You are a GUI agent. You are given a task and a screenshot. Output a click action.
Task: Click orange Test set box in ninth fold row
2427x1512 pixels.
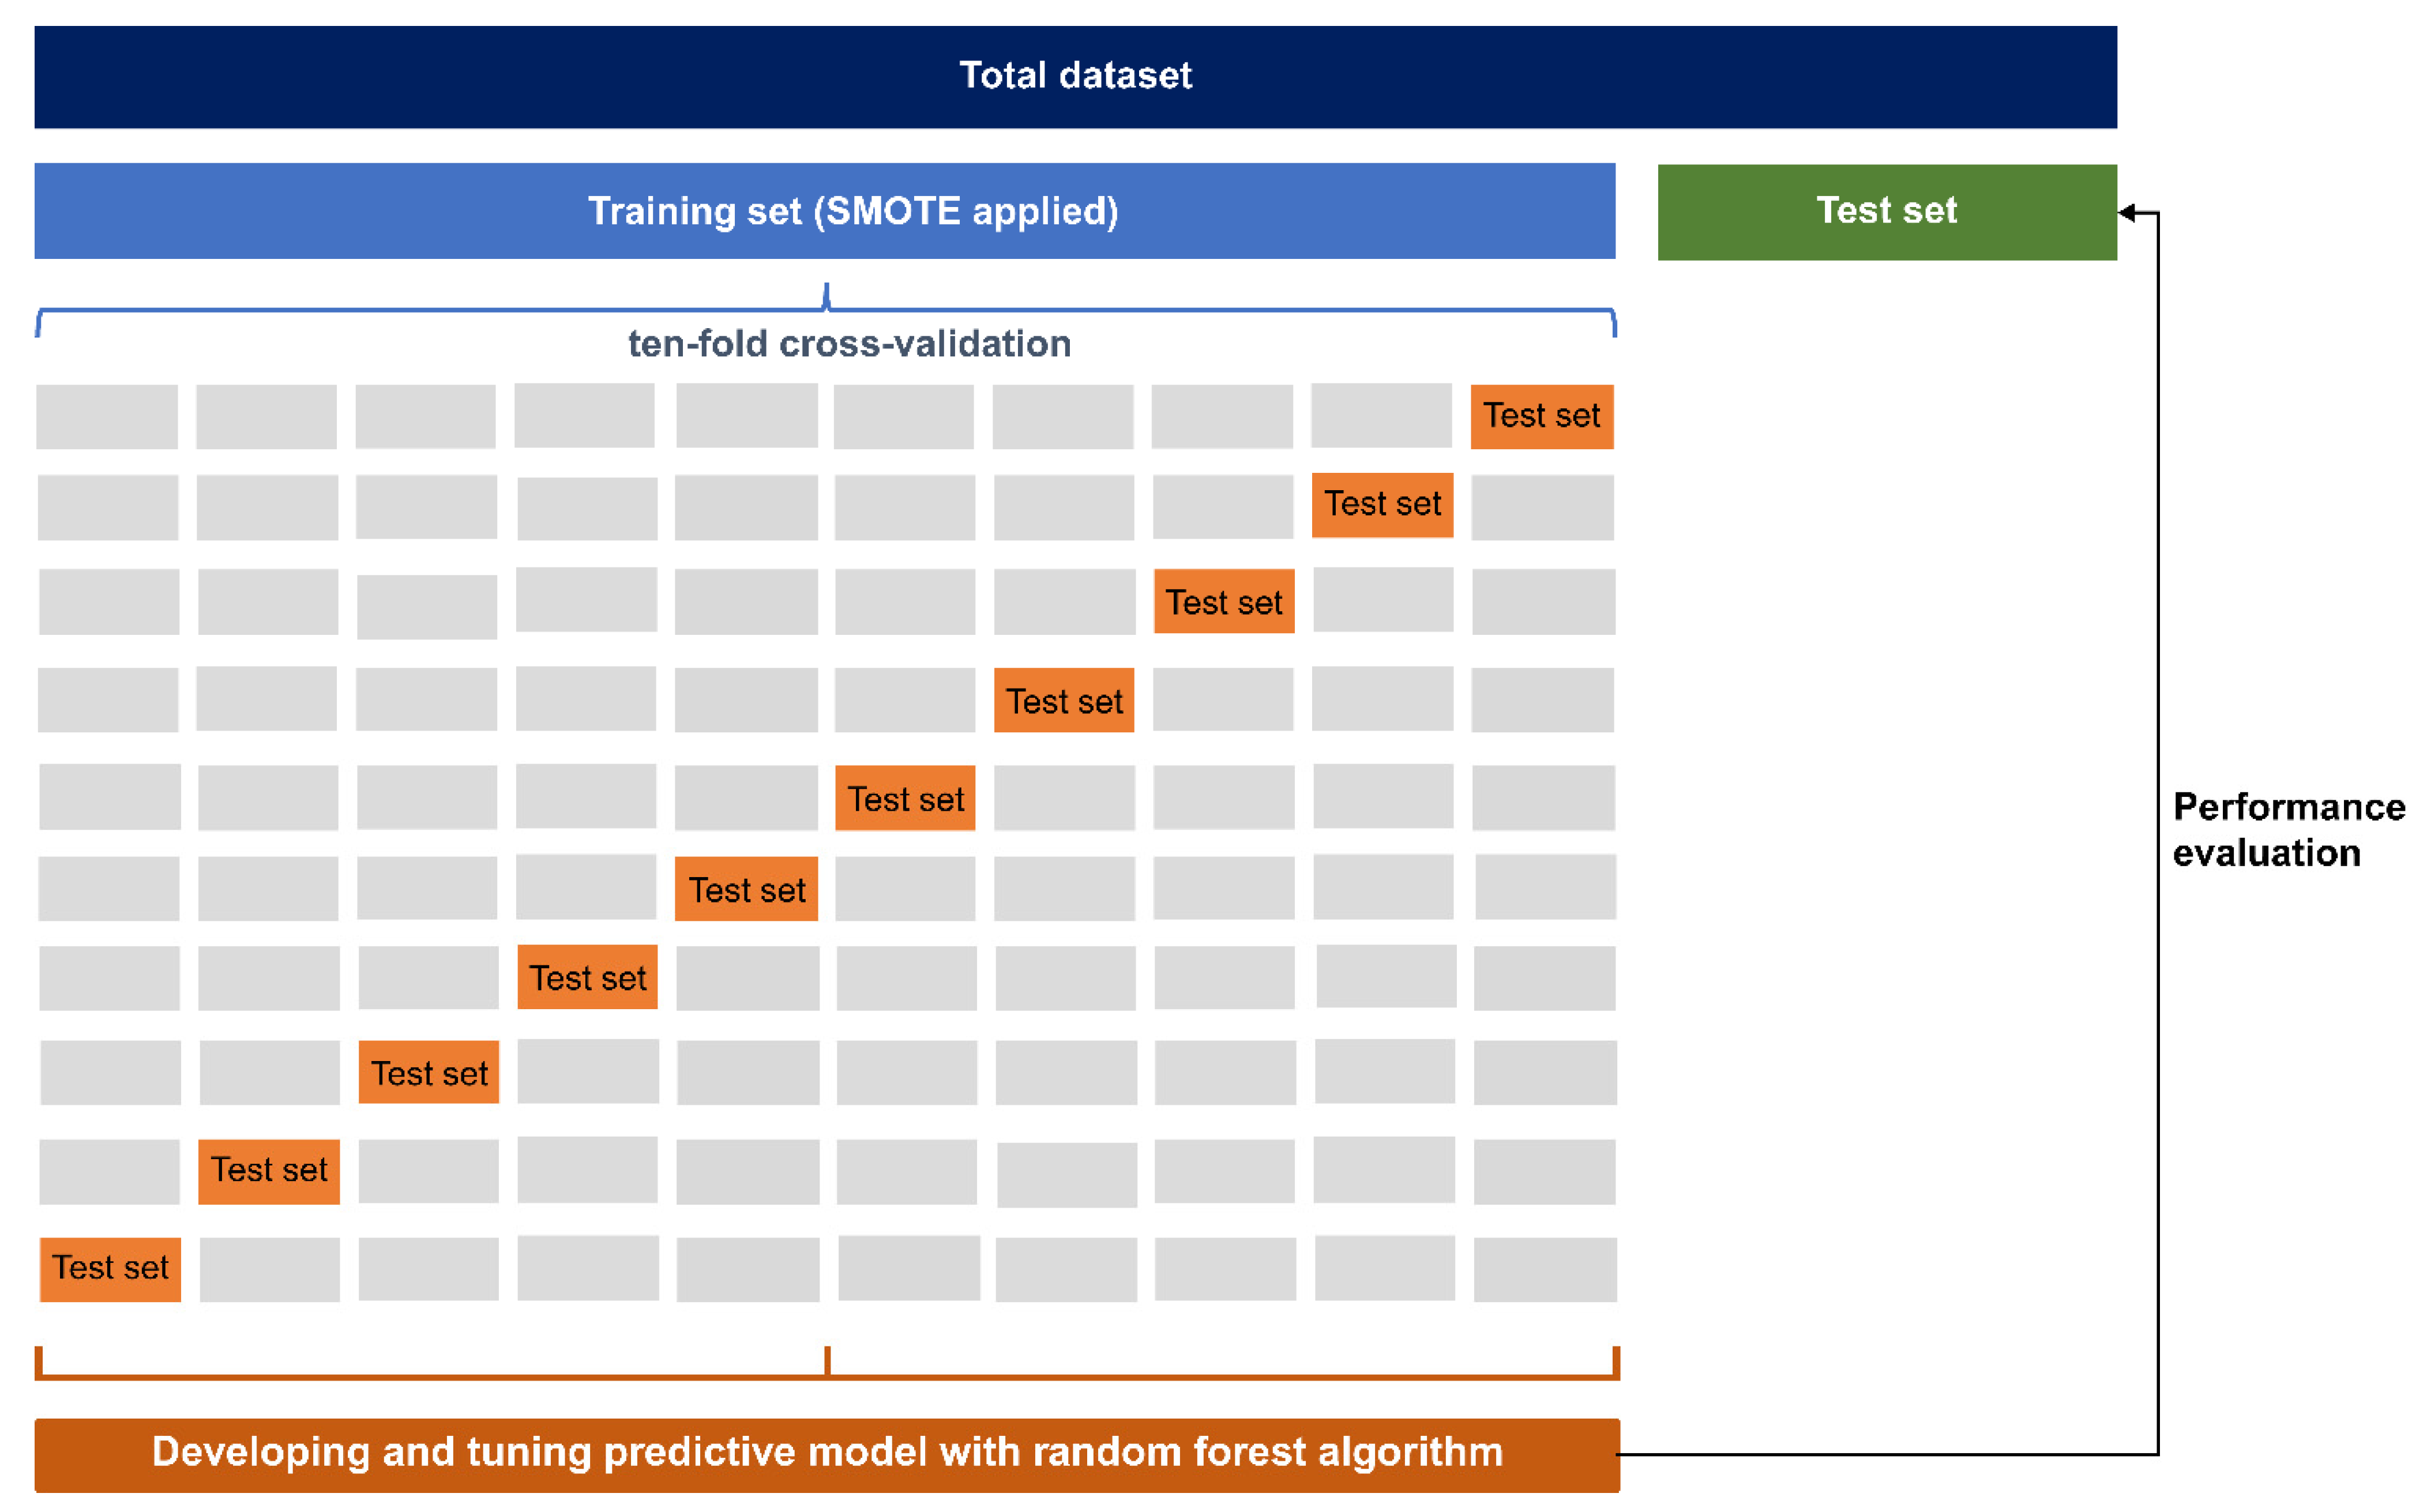[269, 1170]
